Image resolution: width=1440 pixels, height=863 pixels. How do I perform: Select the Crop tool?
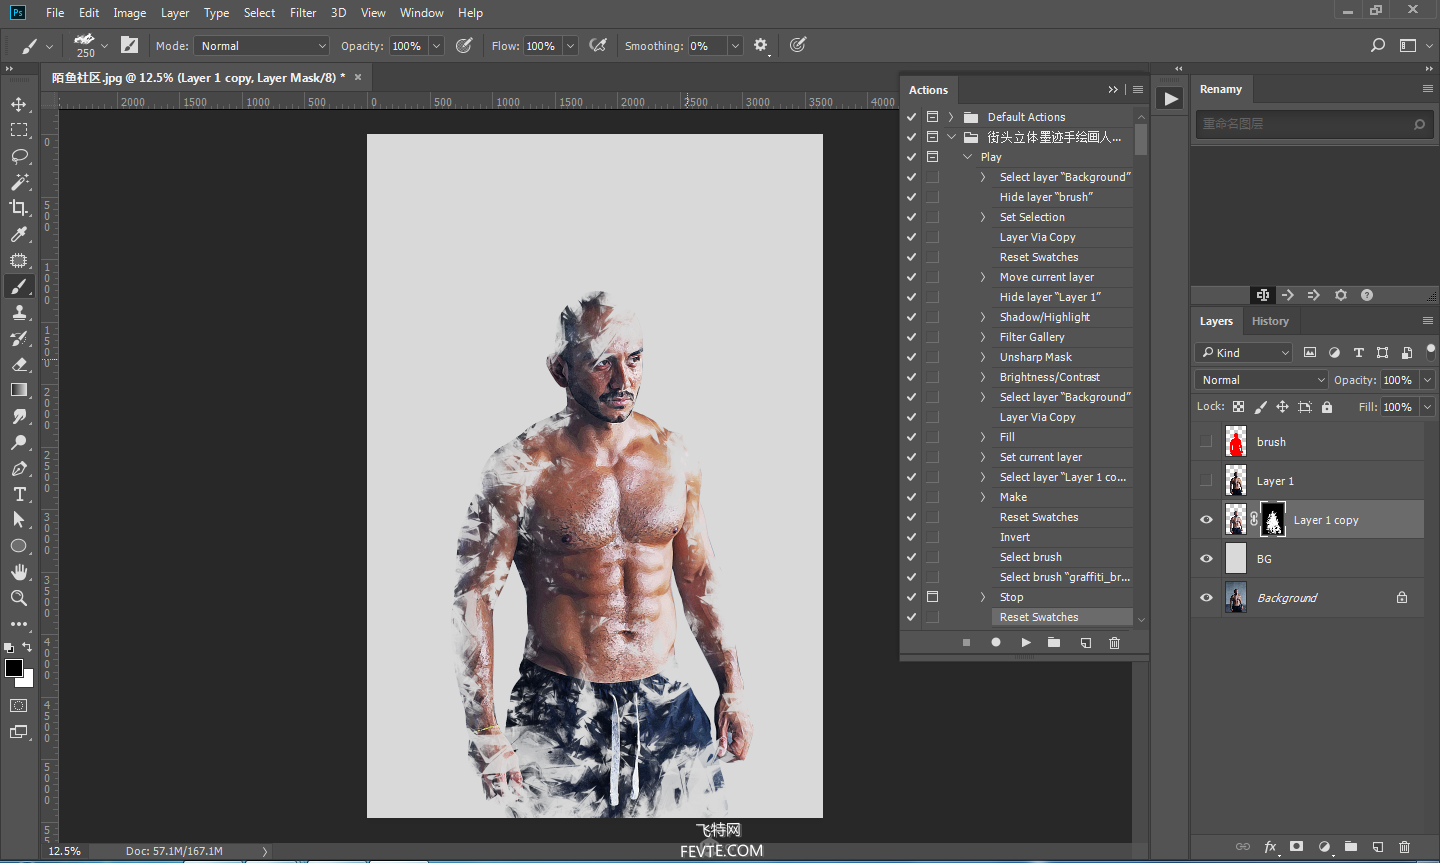(x=19, y=208)
